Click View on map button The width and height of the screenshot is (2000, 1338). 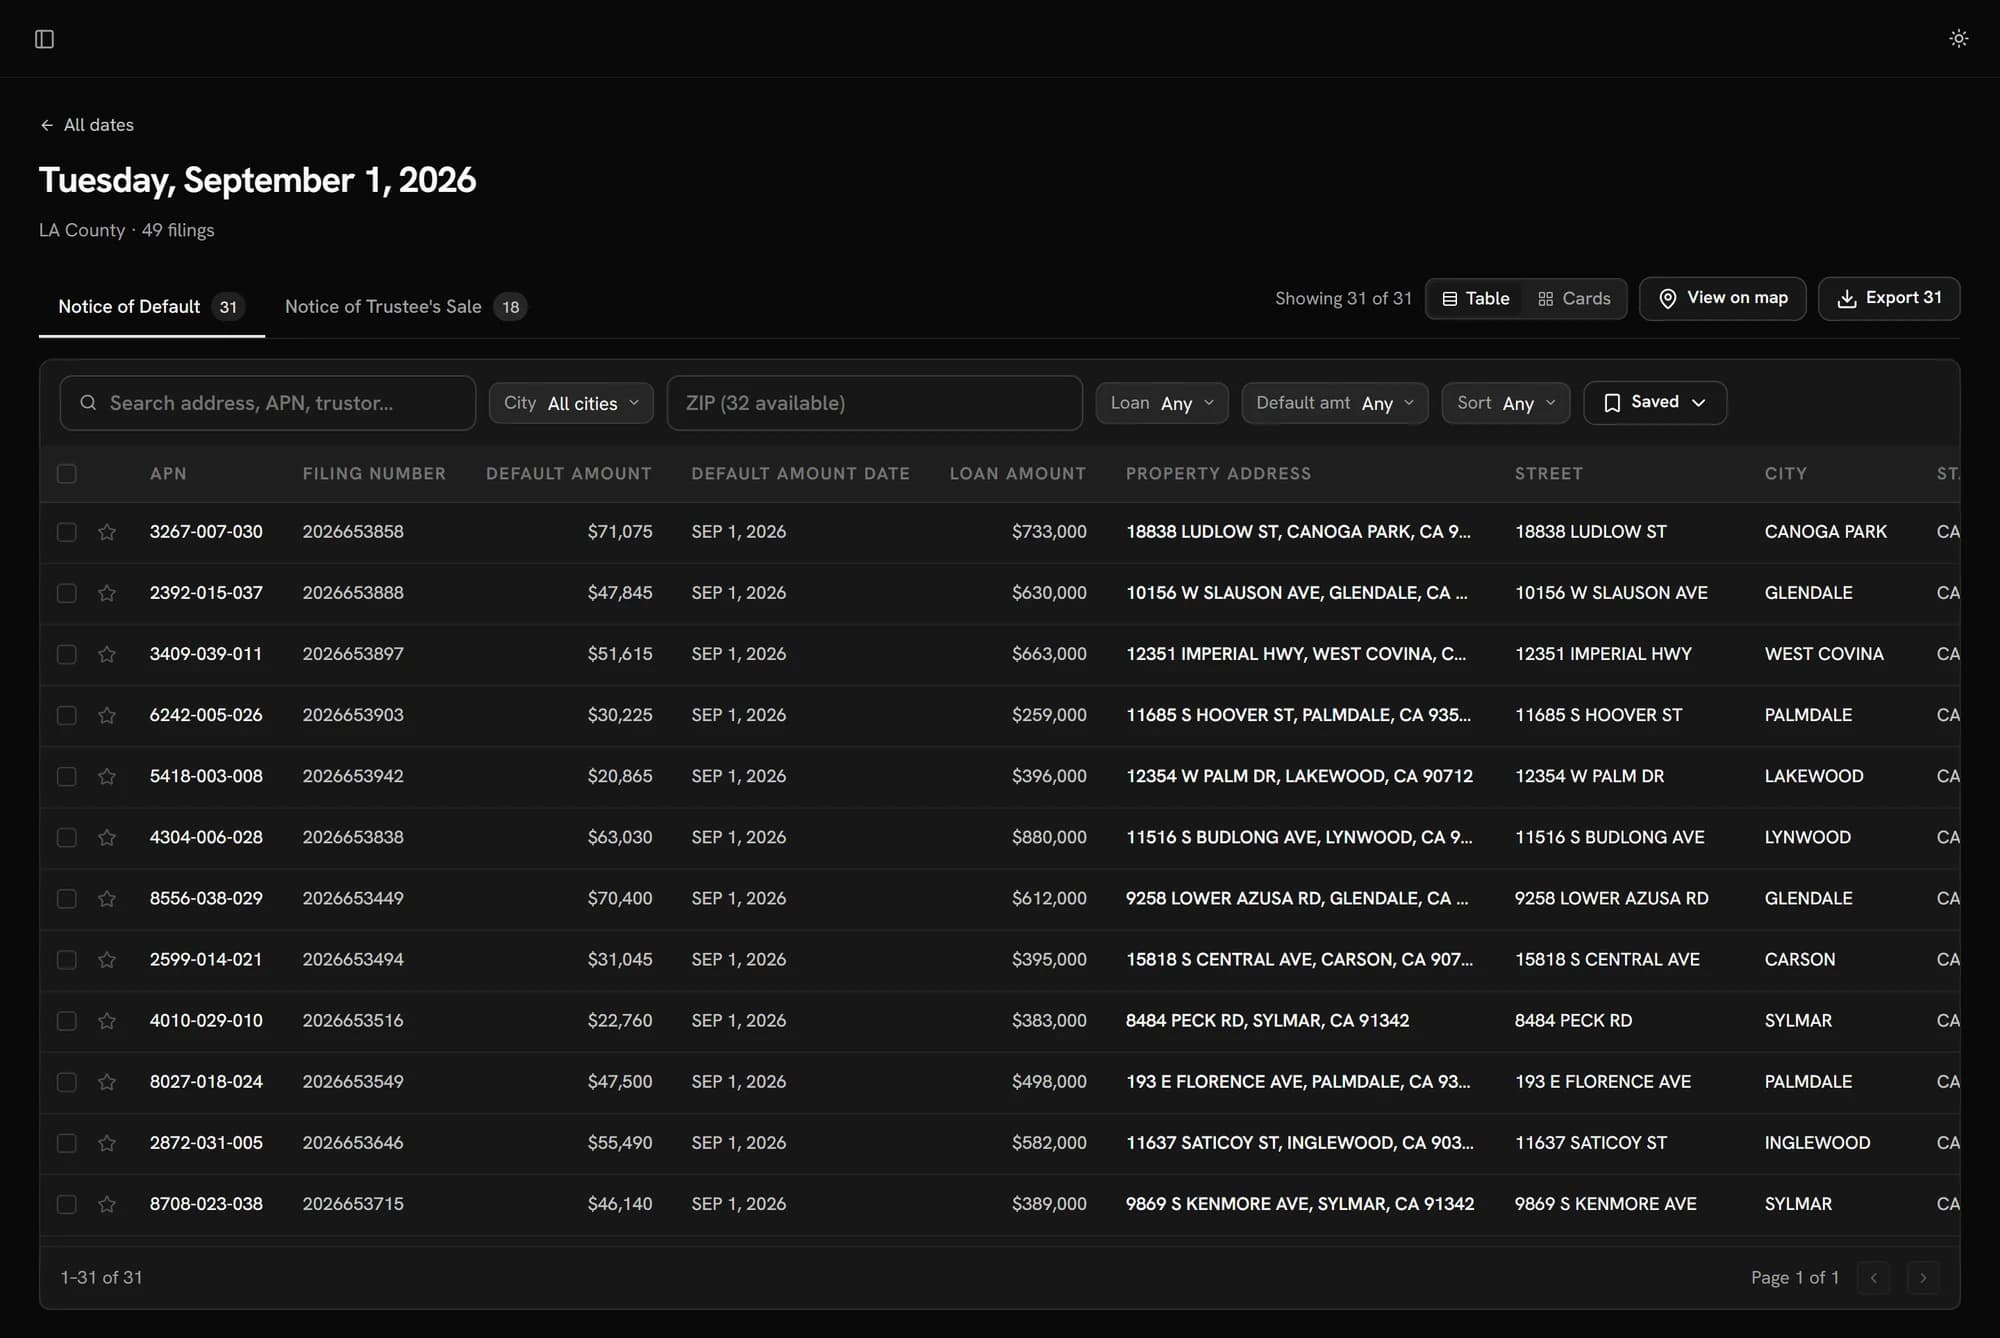pyautogui.click(x=1722, y=298)
